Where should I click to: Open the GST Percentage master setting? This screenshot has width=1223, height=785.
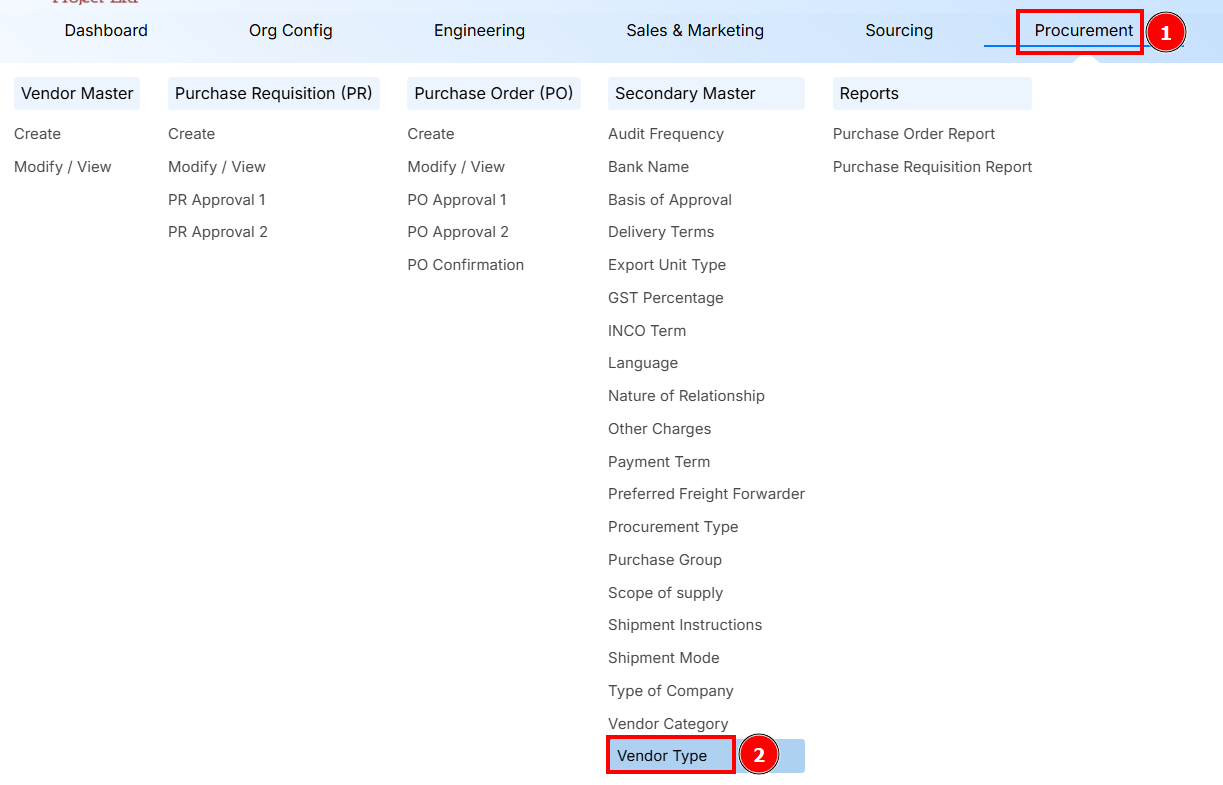click(665, 297)
